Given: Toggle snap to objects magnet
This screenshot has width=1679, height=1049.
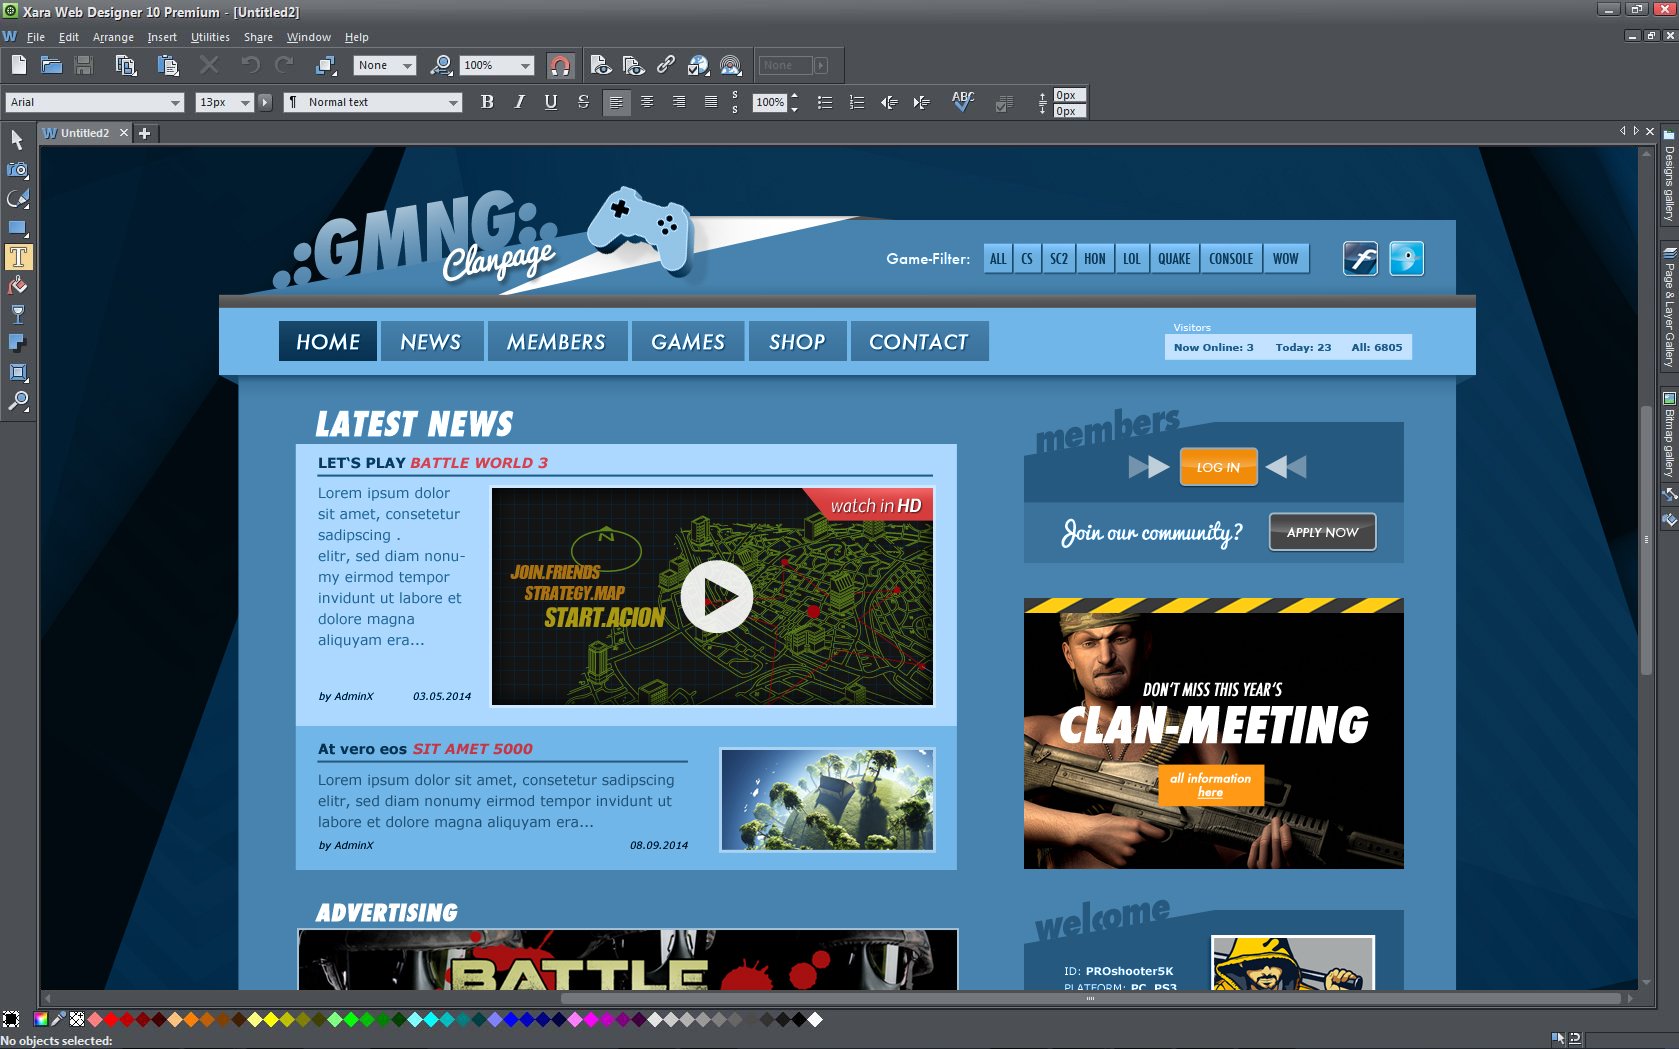Looking at the screenshot, I should click(560, 65).
